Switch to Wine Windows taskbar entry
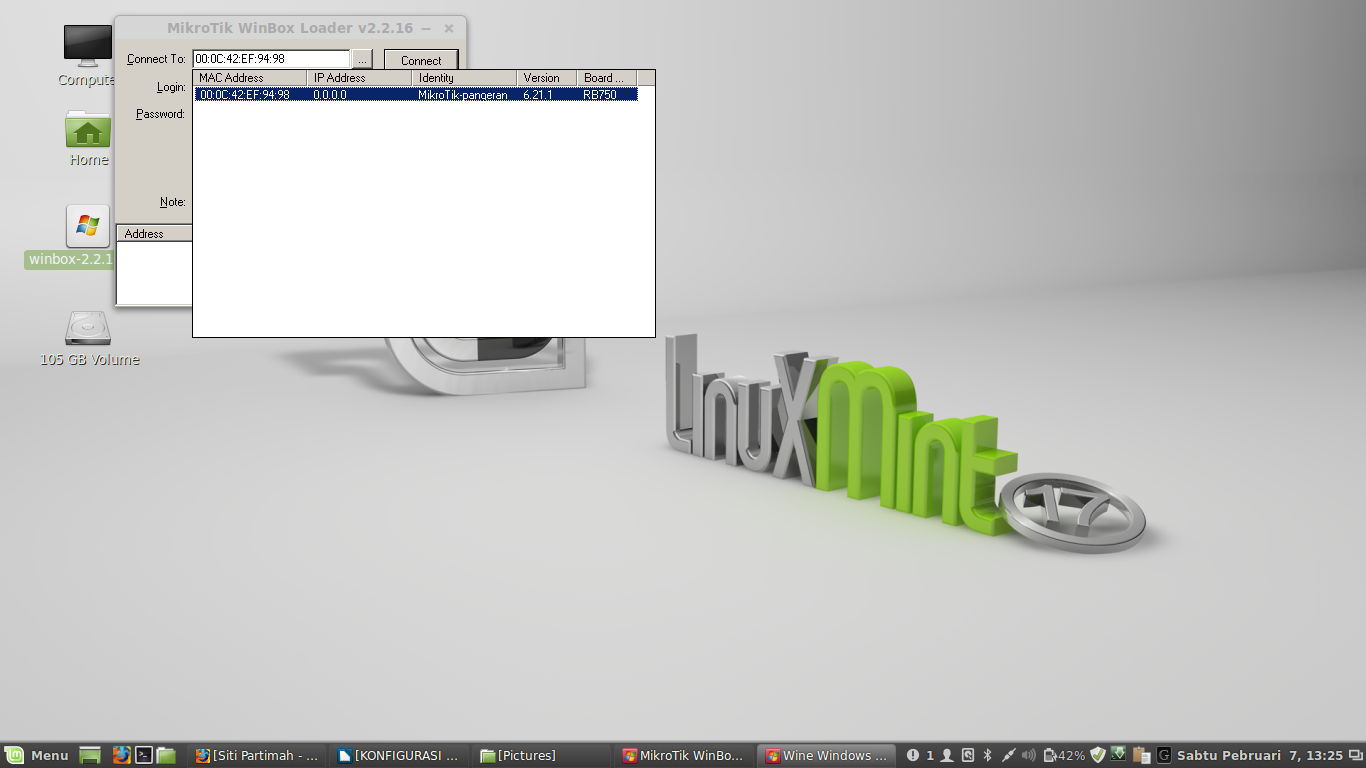The image size is (1366, 768). [825, 755]
